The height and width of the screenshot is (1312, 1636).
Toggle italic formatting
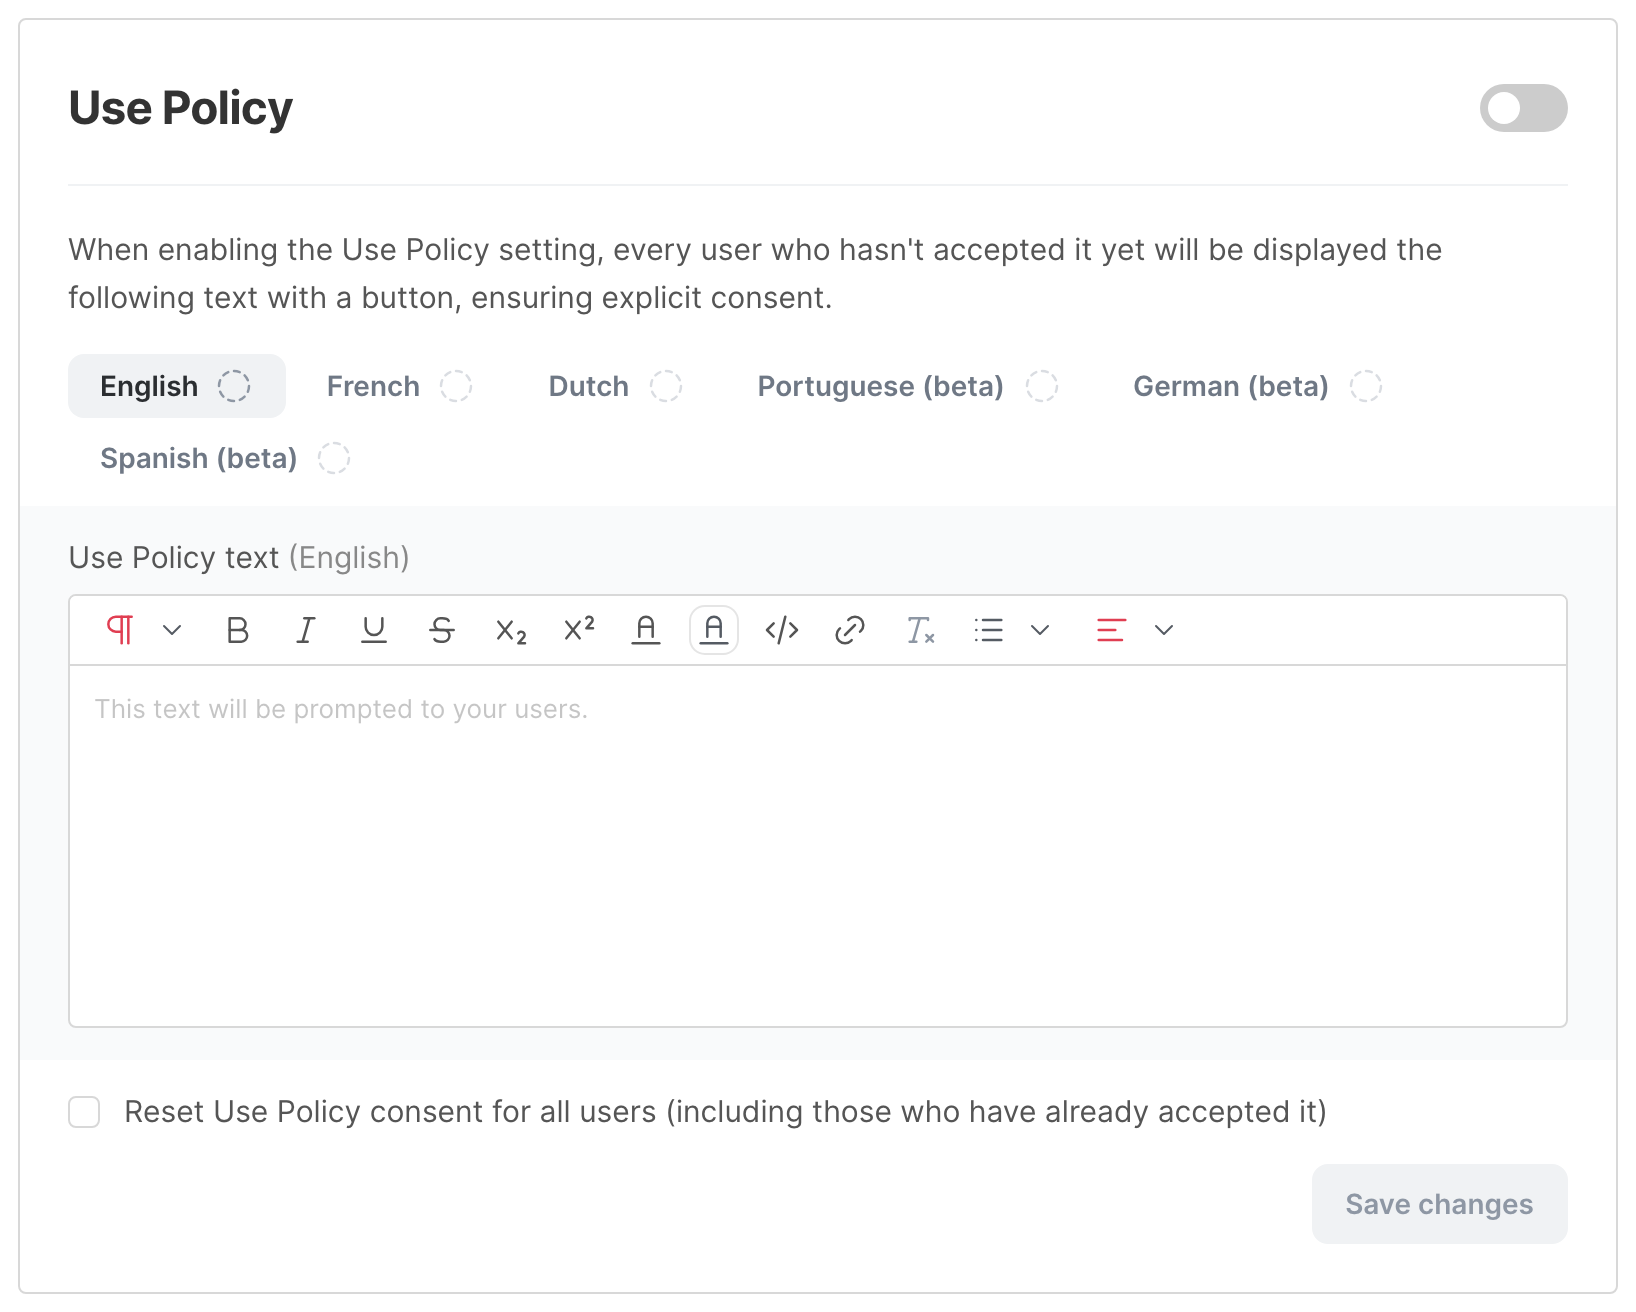306,630
